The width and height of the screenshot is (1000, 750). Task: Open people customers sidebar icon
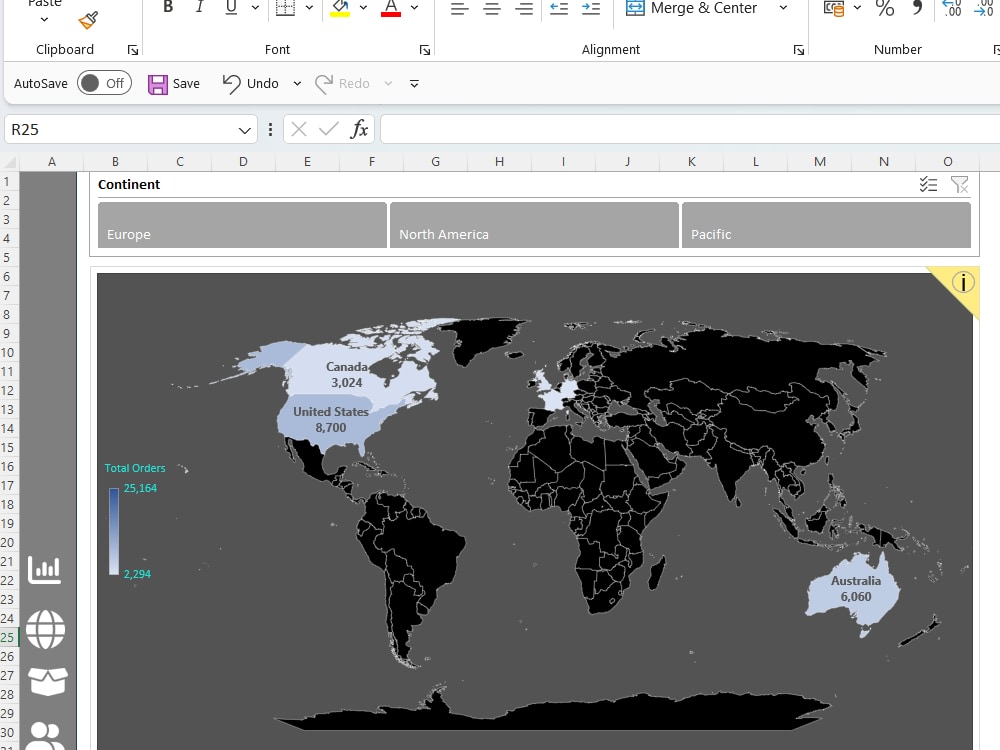[45, 735]
